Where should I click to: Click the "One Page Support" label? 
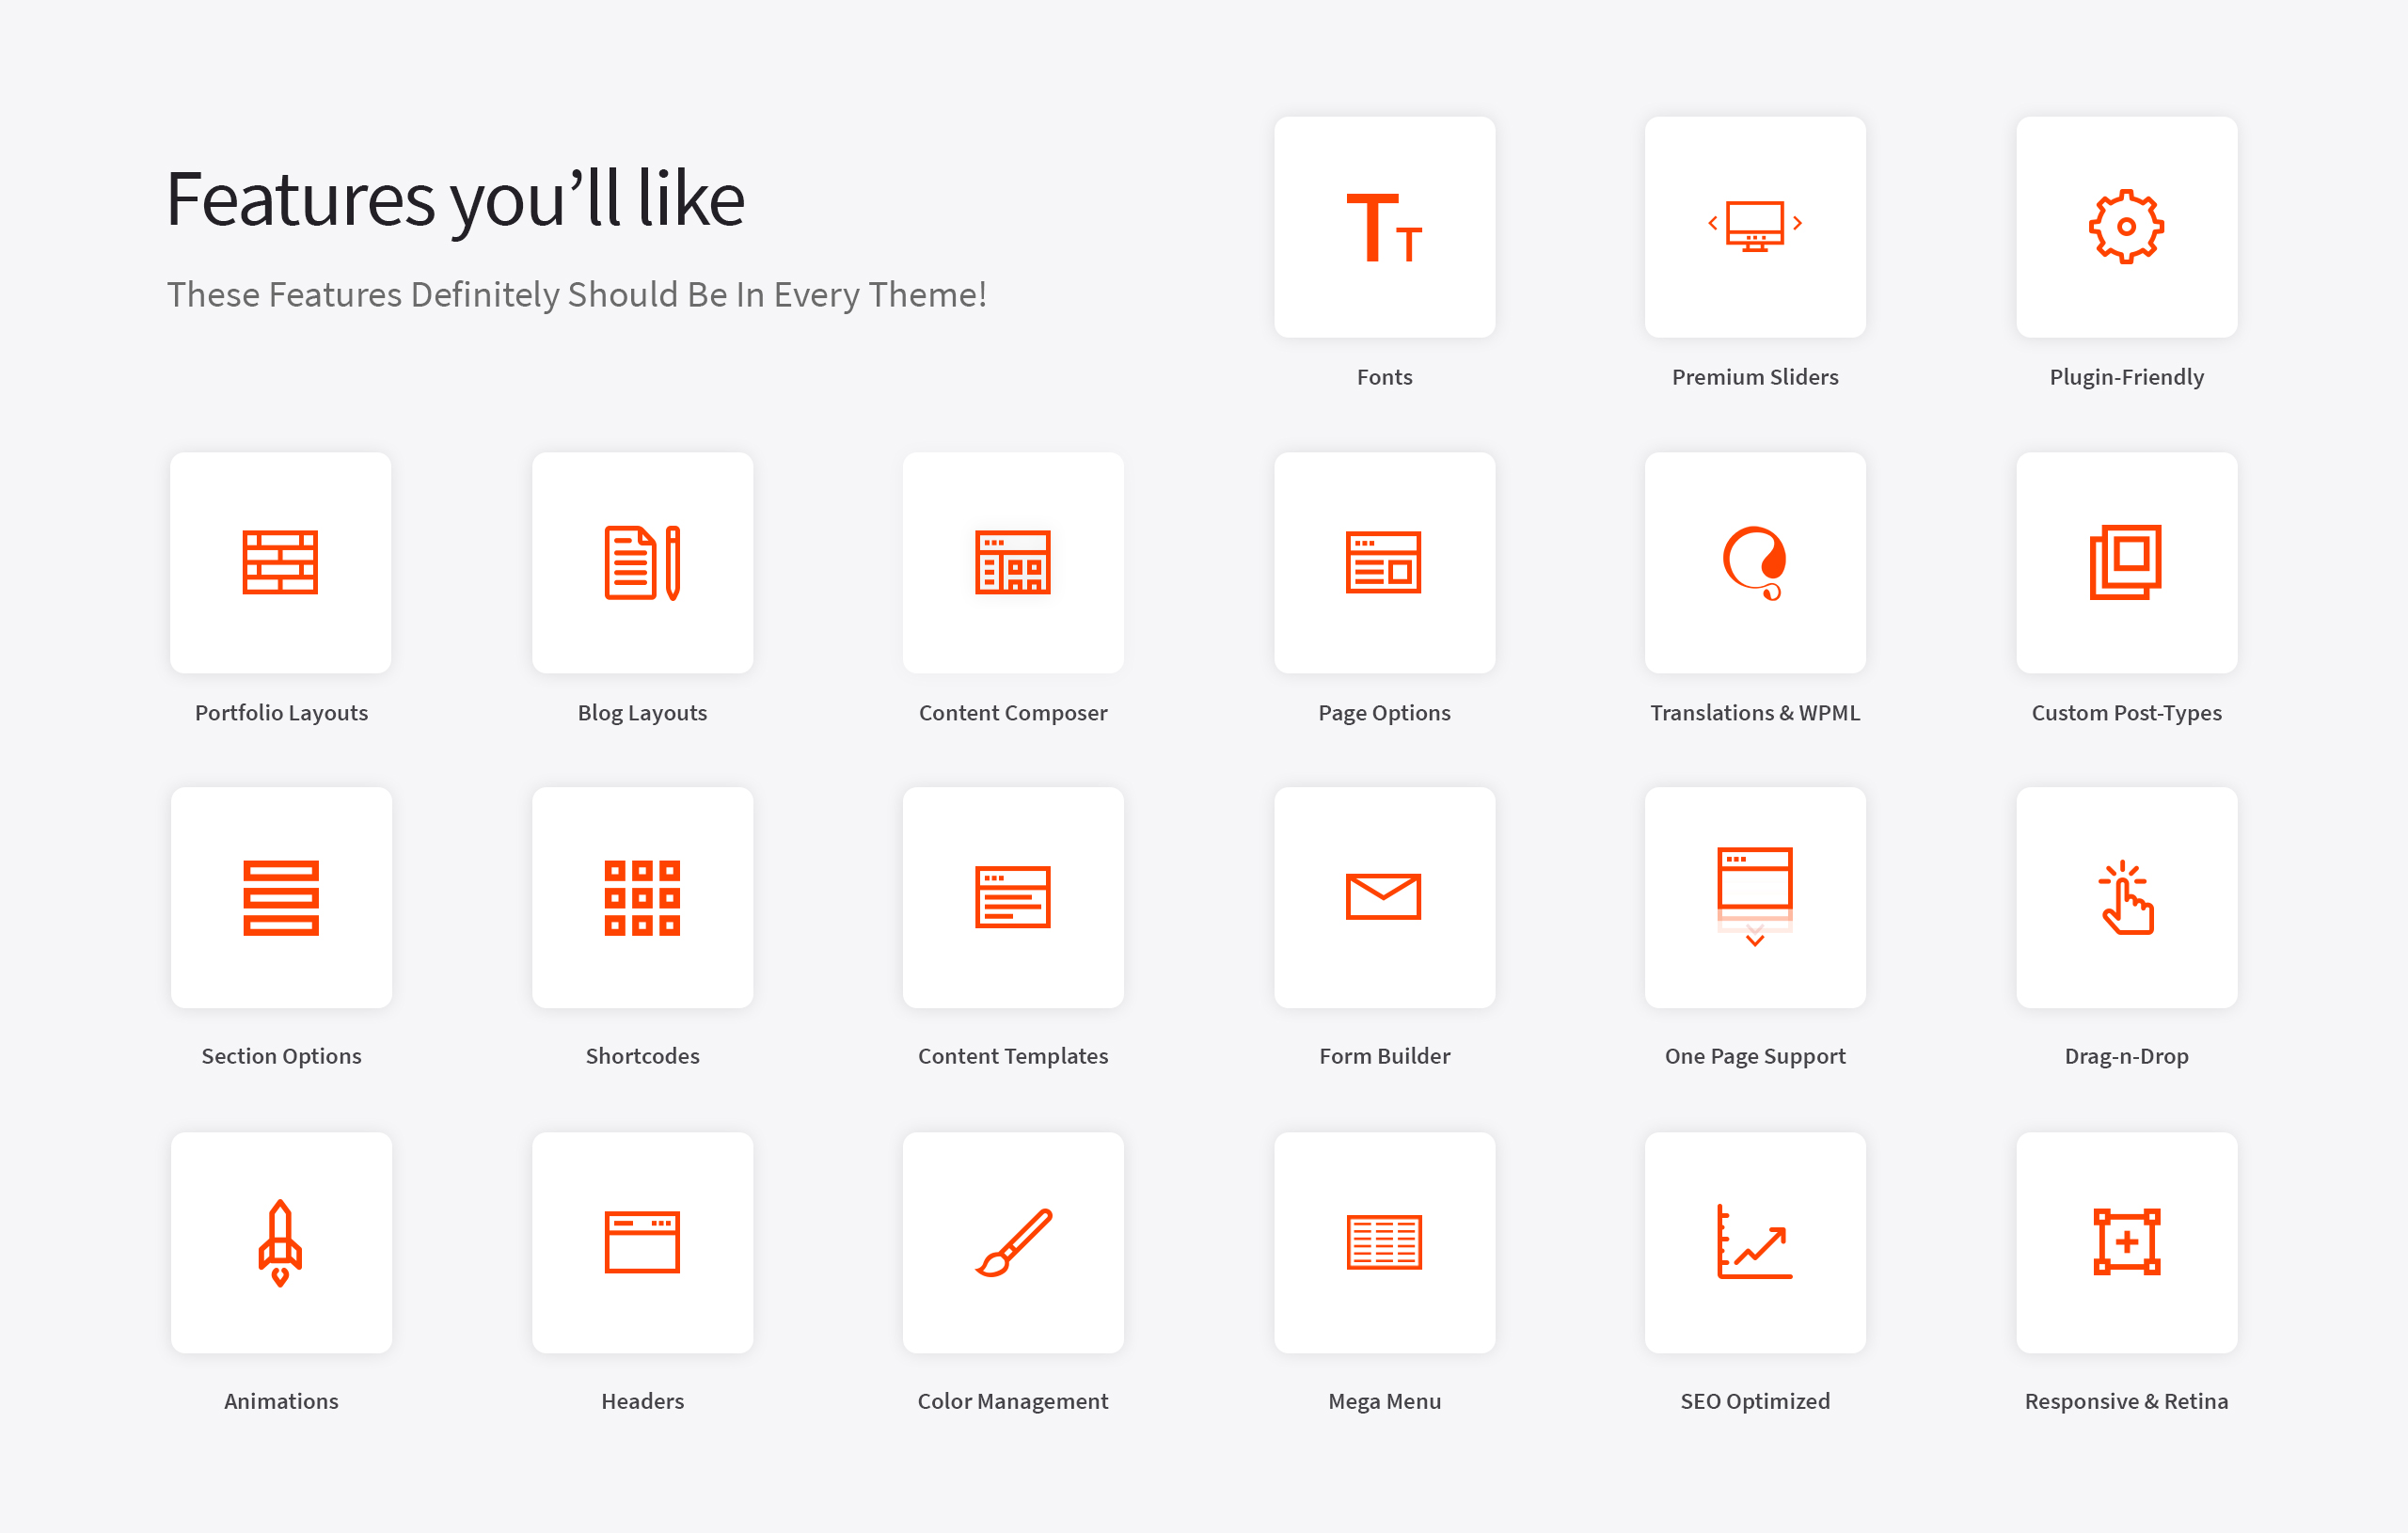tap(1755, 1056)
